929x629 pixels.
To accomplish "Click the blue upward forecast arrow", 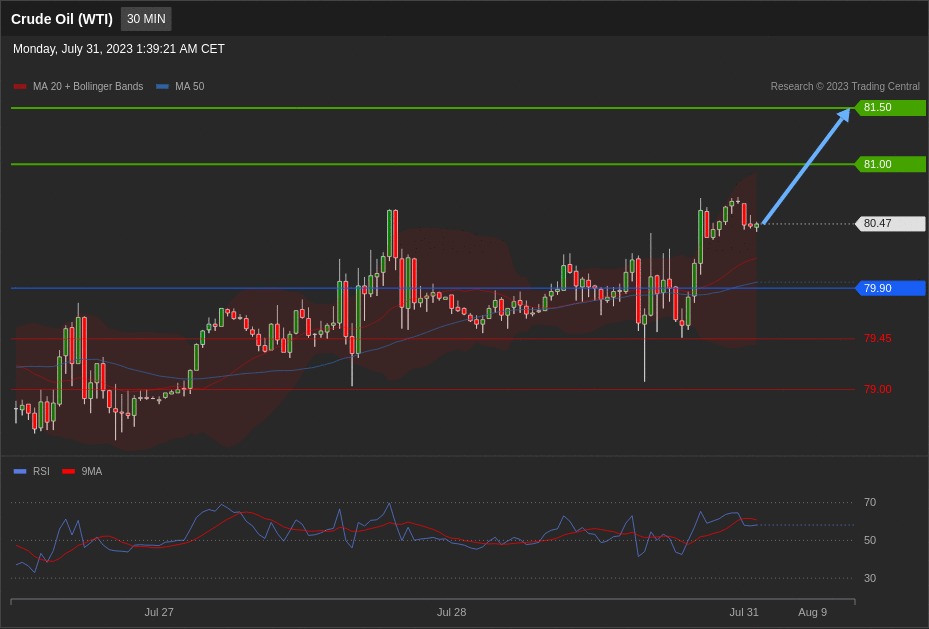I will click(x=805, y=167).
